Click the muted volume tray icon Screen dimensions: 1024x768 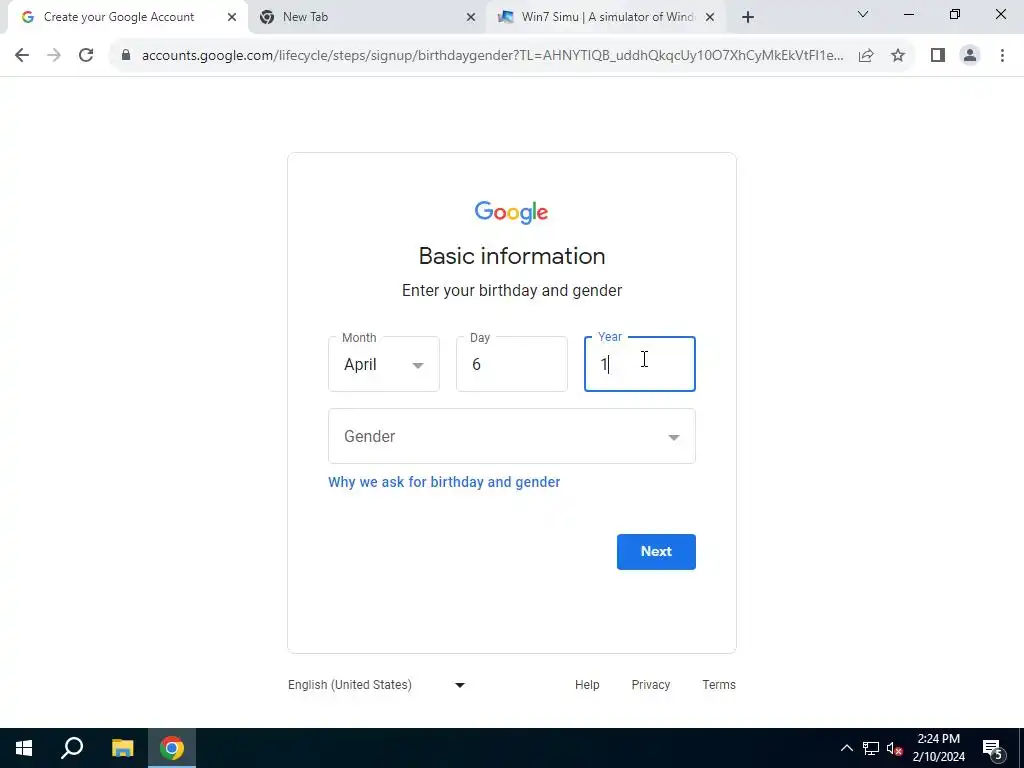(x=895, y=748)
